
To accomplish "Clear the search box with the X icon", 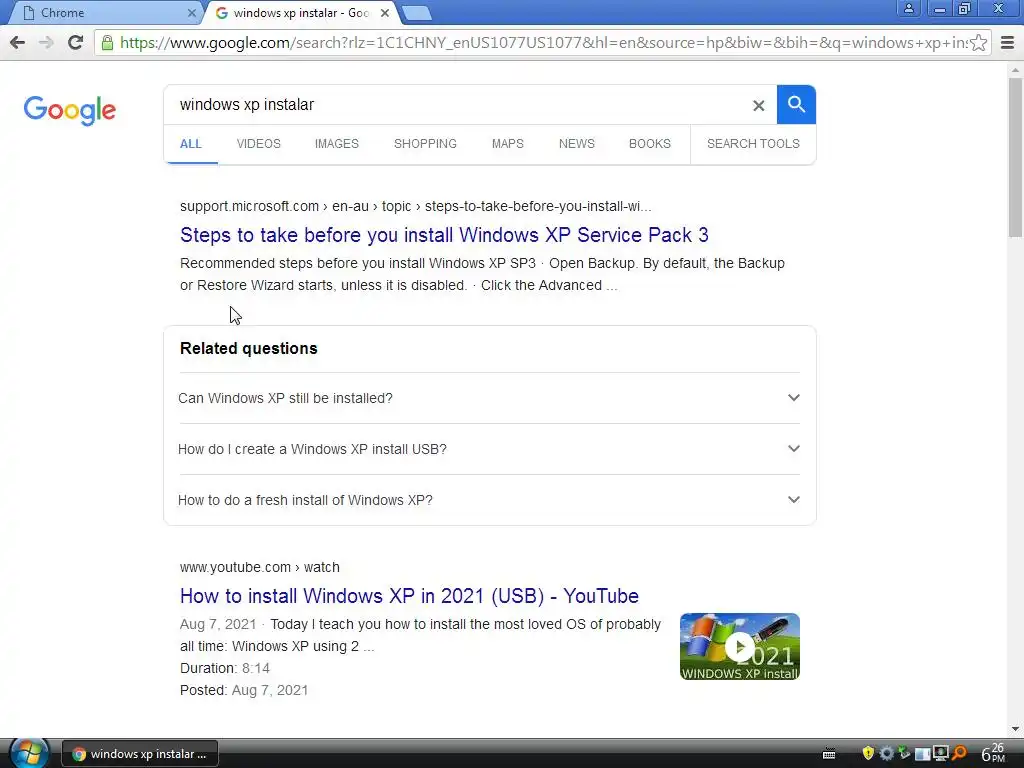I will (x=758, y=105).
